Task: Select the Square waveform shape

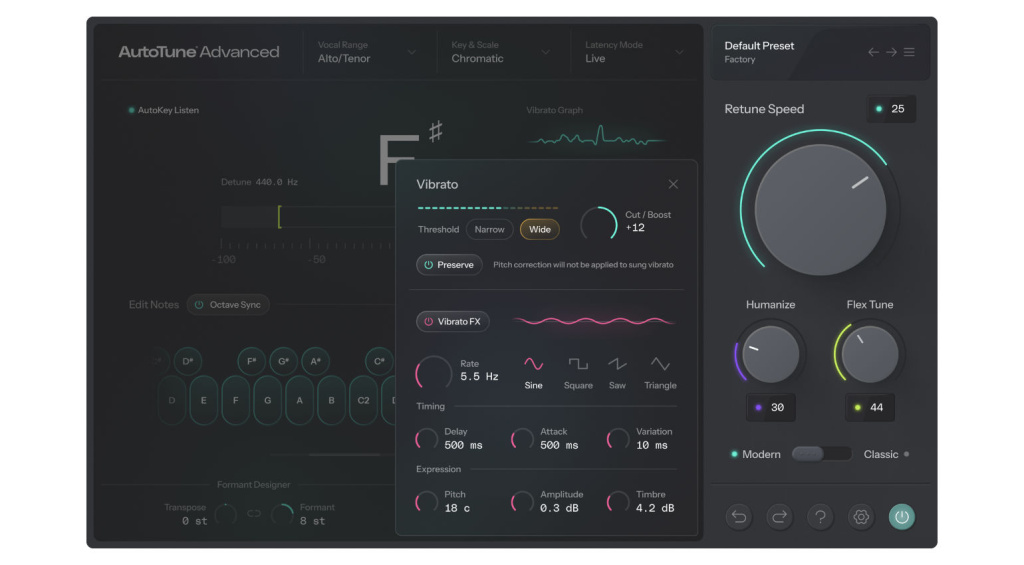Action: (x=578, y=373)
